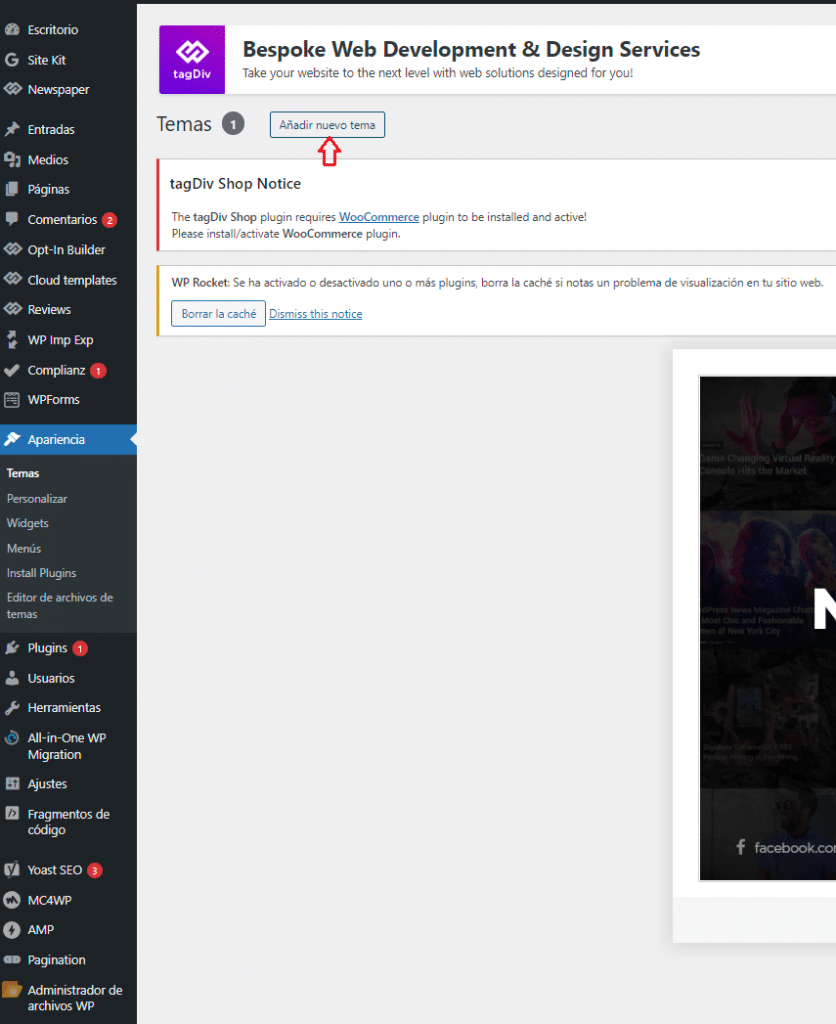
Task: Click the Escritorio dashboard icon
Action: point(12,29)
